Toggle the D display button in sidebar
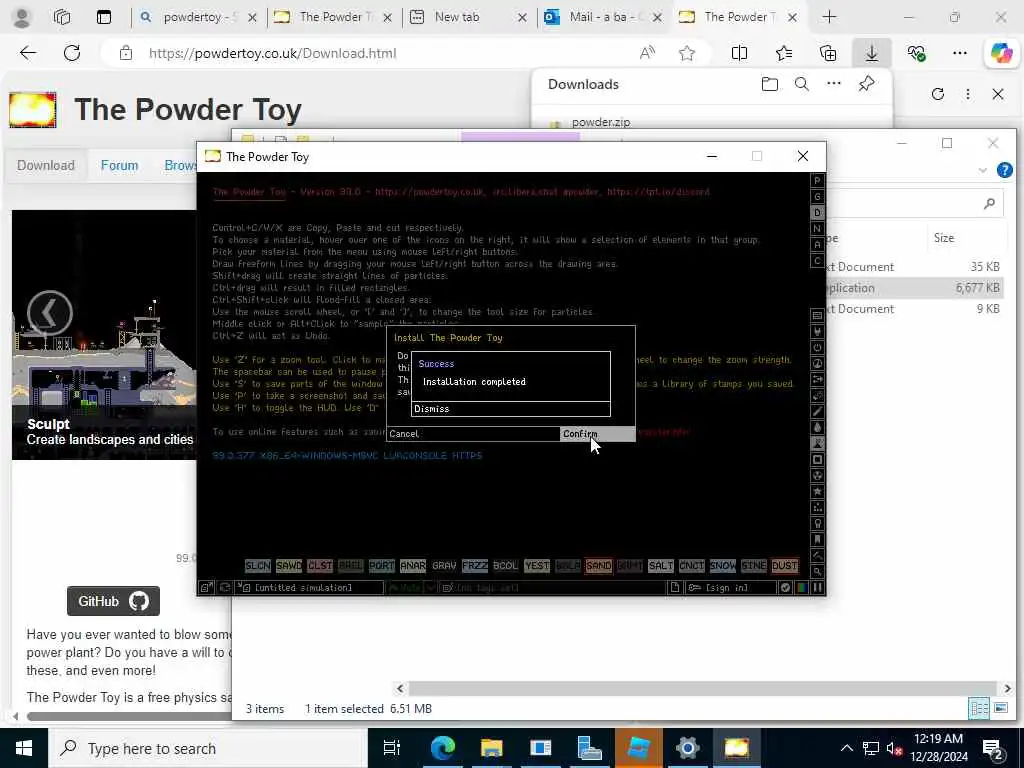The image size is (1024, 768). coord(817,212)
